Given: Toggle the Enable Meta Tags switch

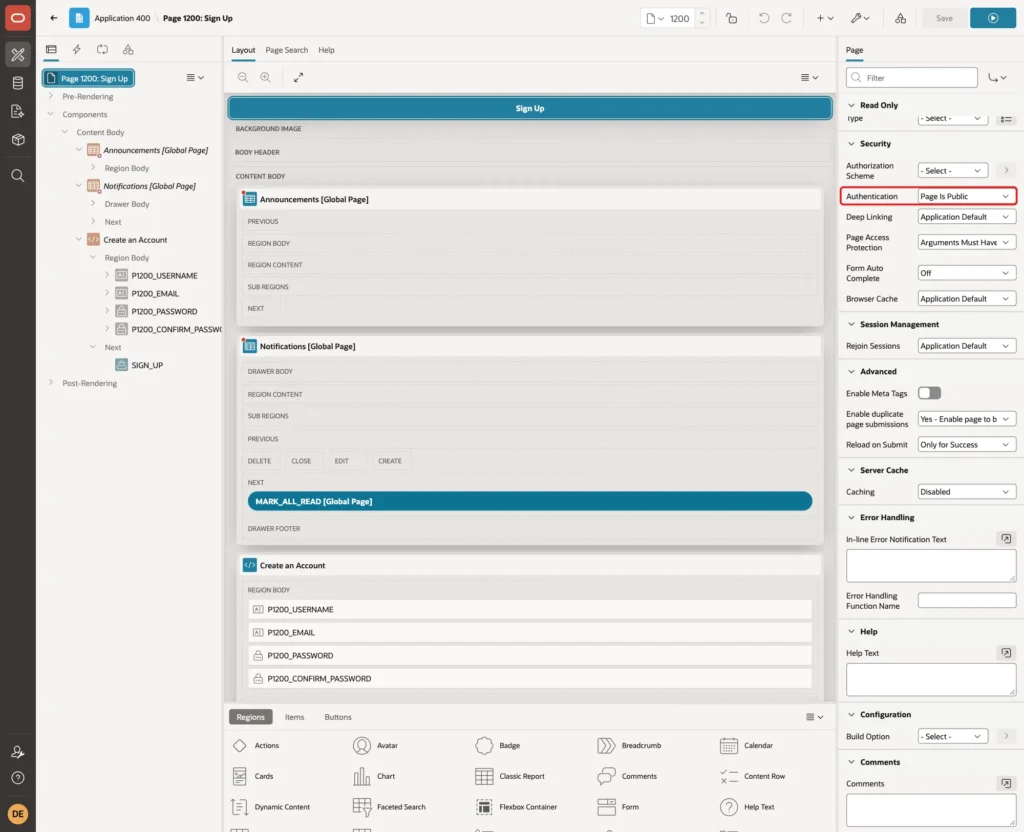Looking at the screenshot, I should tap(929, 393).
